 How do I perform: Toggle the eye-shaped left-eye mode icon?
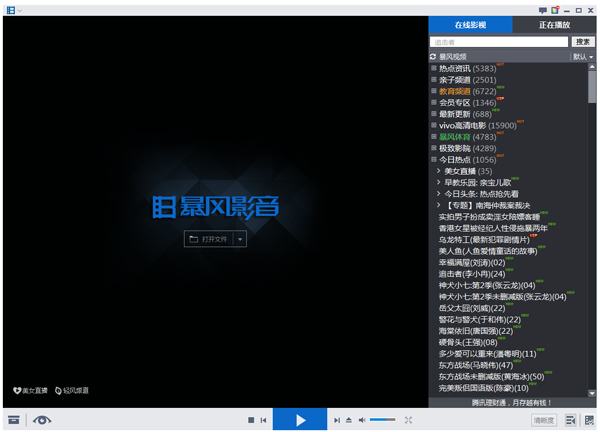coord(42,420)
